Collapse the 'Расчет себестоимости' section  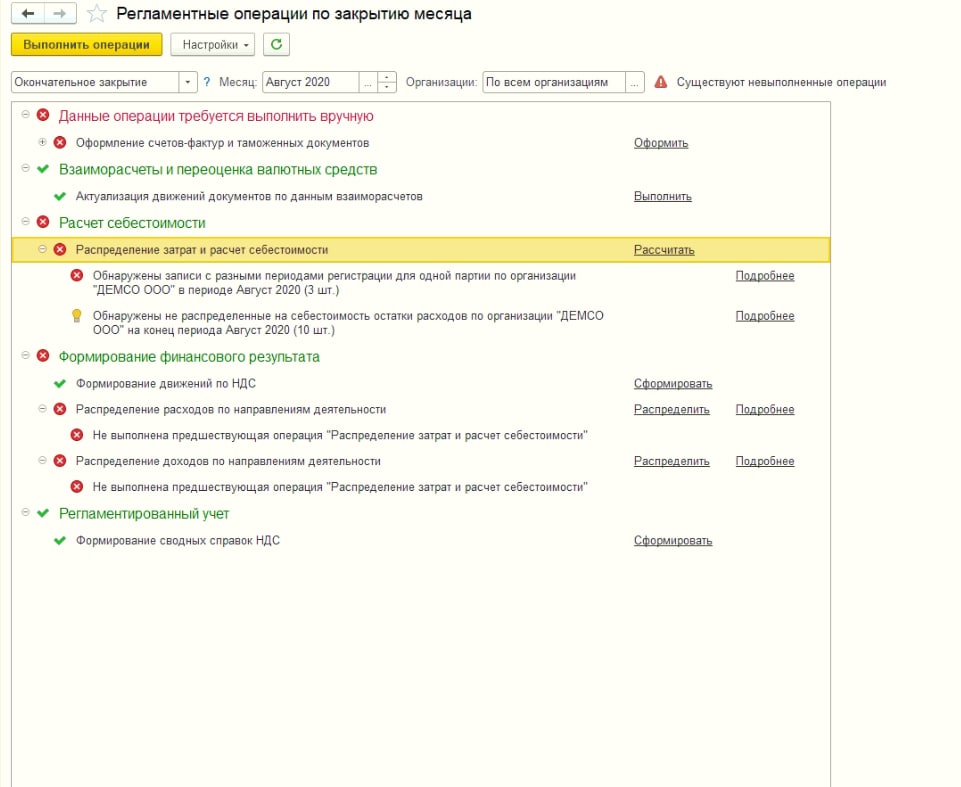[x=25, y=222]
